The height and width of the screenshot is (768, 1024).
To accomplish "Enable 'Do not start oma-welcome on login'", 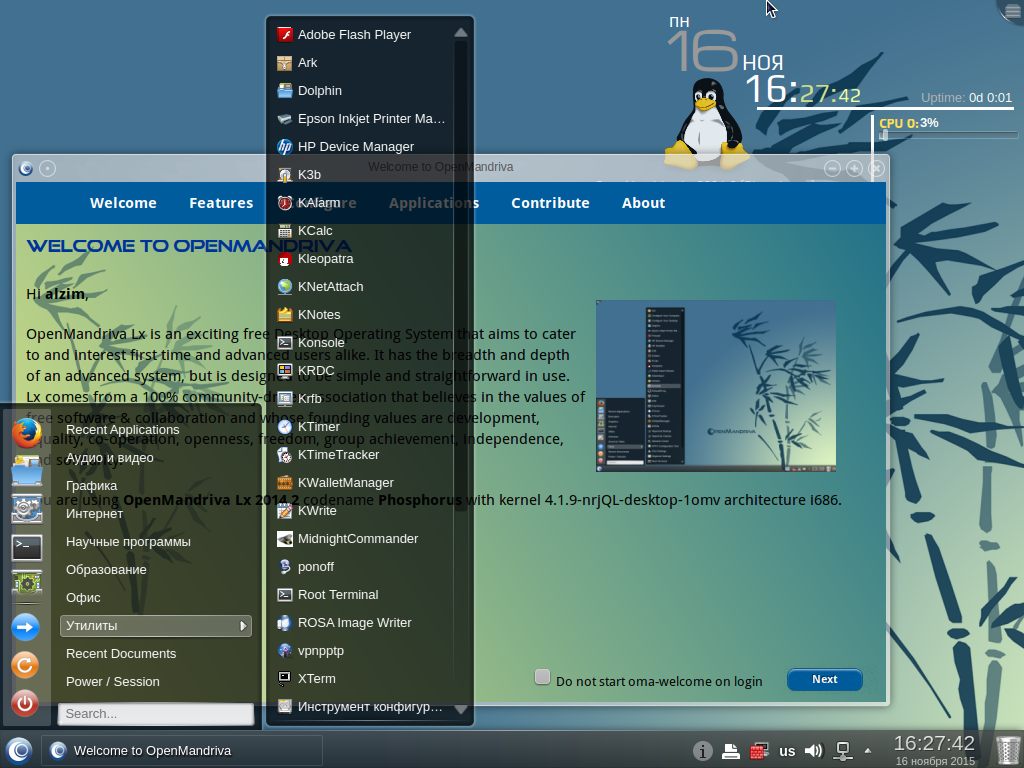I will click(x=542, y=677).
